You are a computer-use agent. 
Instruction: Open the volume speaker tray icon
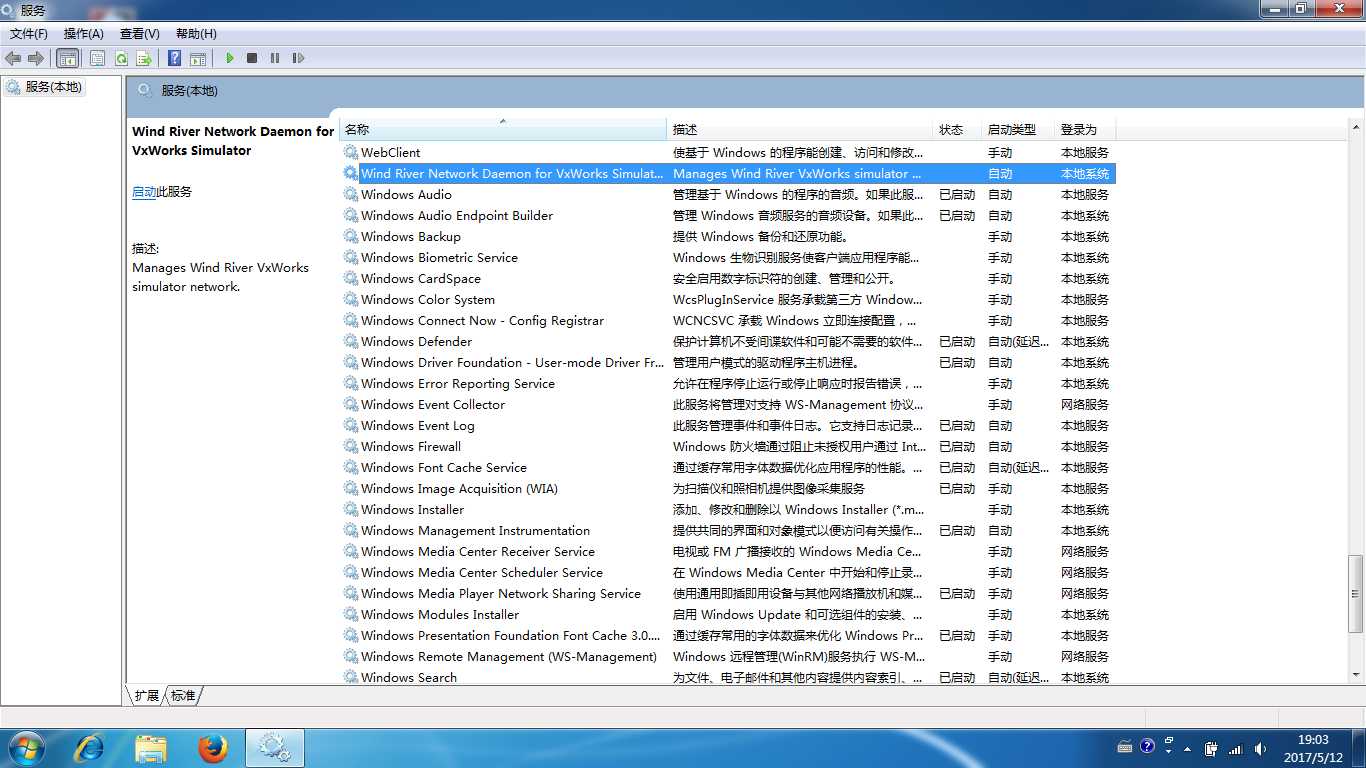tap(1259, 748)
